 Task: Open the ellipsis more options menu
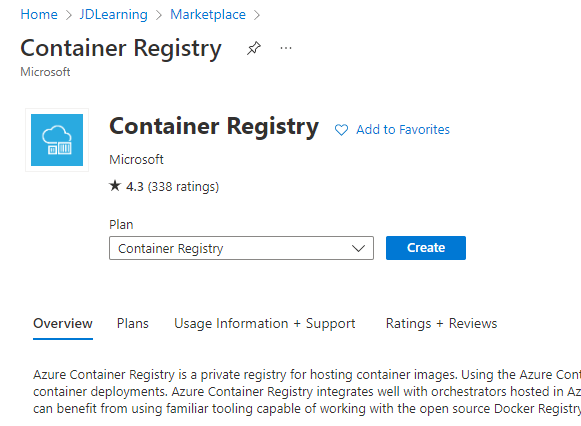[x=286, y=48]
